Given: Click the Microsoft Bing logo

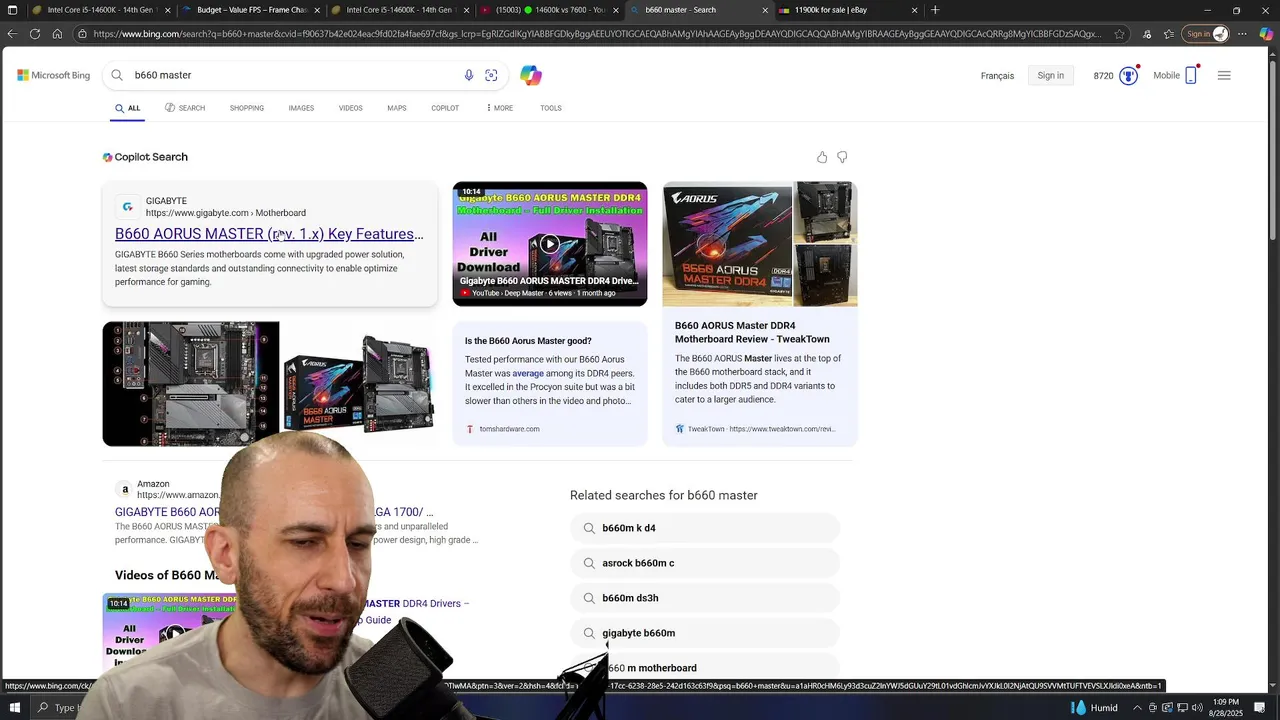Looking at the screenshot, I should click(x=53, y=75).
